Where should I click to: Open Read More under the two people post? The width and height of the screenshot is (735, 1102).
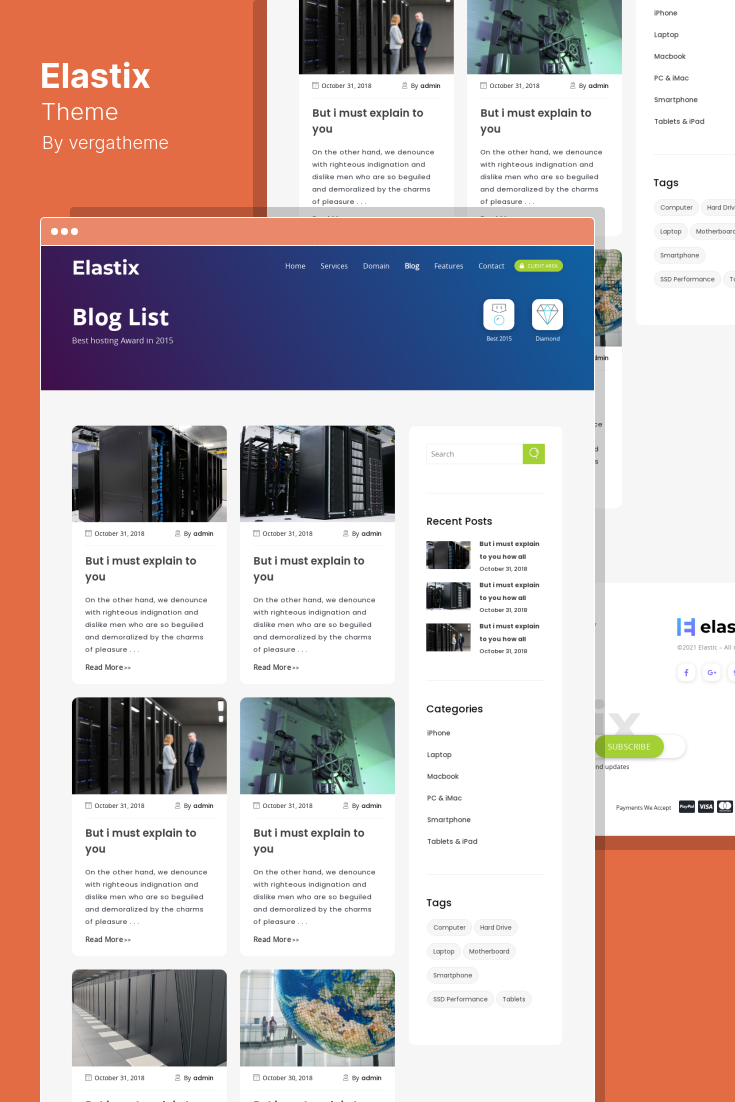tap(108, 940)
